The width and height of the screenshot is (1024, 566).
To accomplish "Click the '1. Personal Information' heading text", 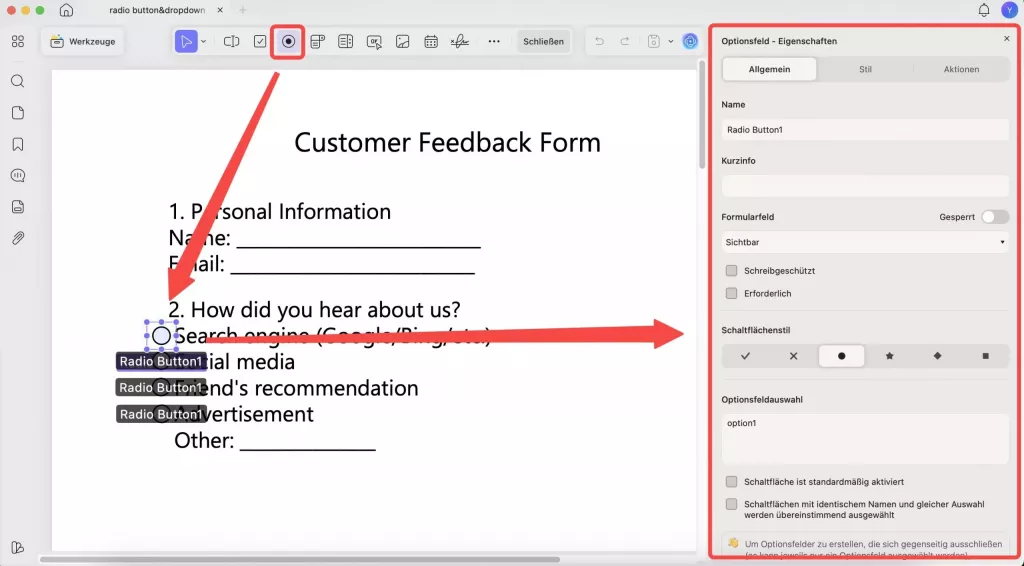I will [280, 212].
